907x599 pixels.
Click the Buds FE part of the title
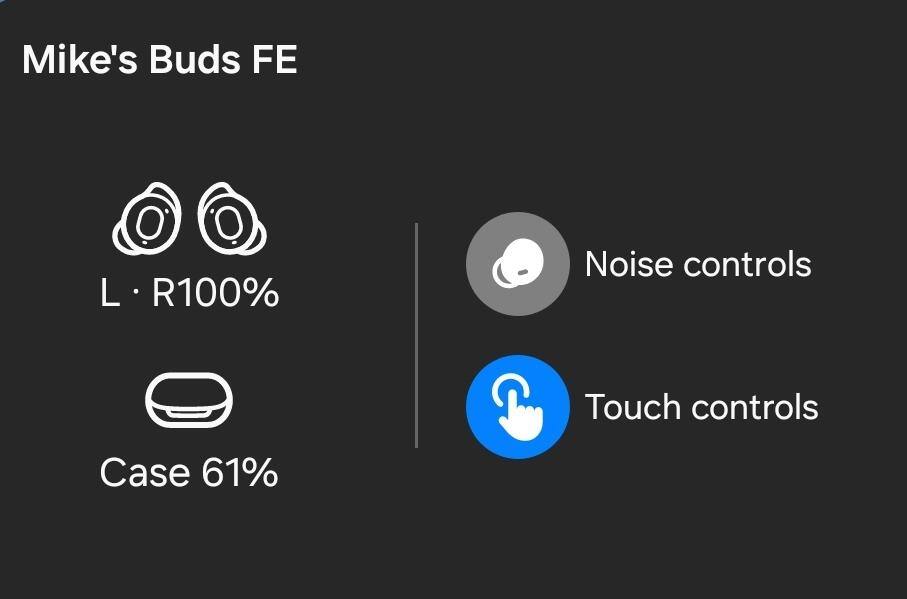223,60
